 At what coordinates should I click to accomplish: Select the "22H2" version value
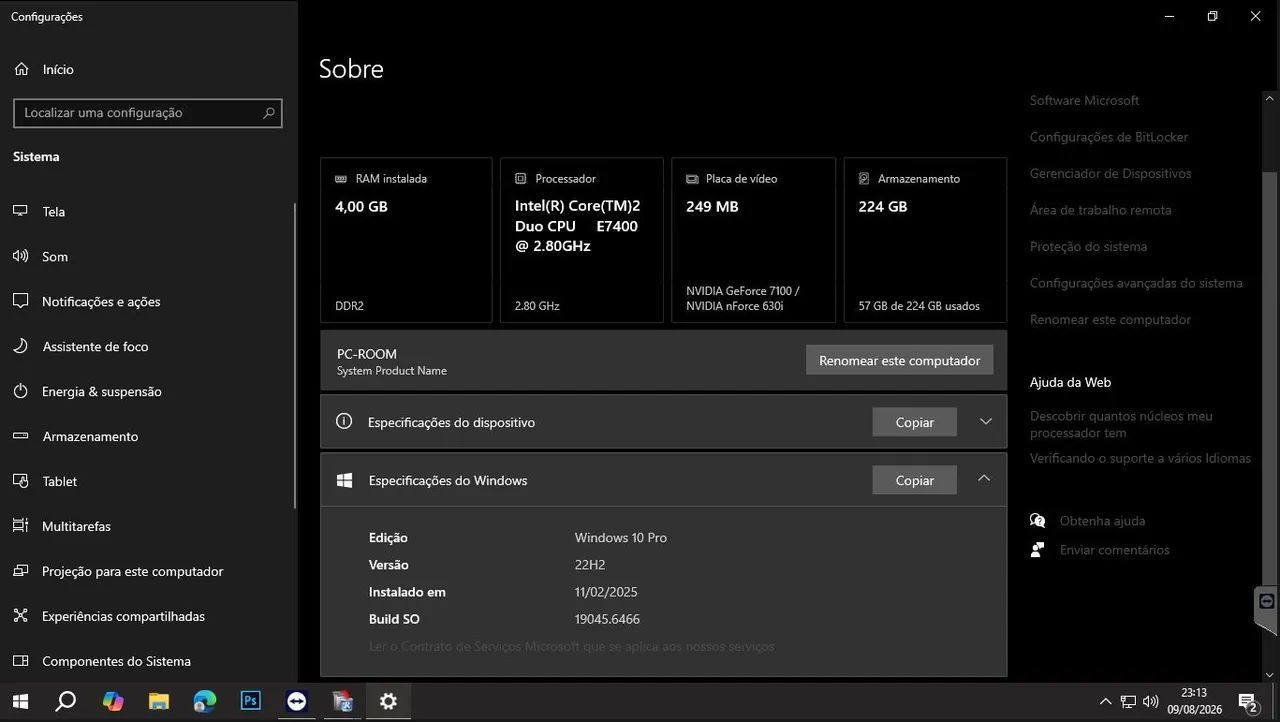click(x=590, y=565)
